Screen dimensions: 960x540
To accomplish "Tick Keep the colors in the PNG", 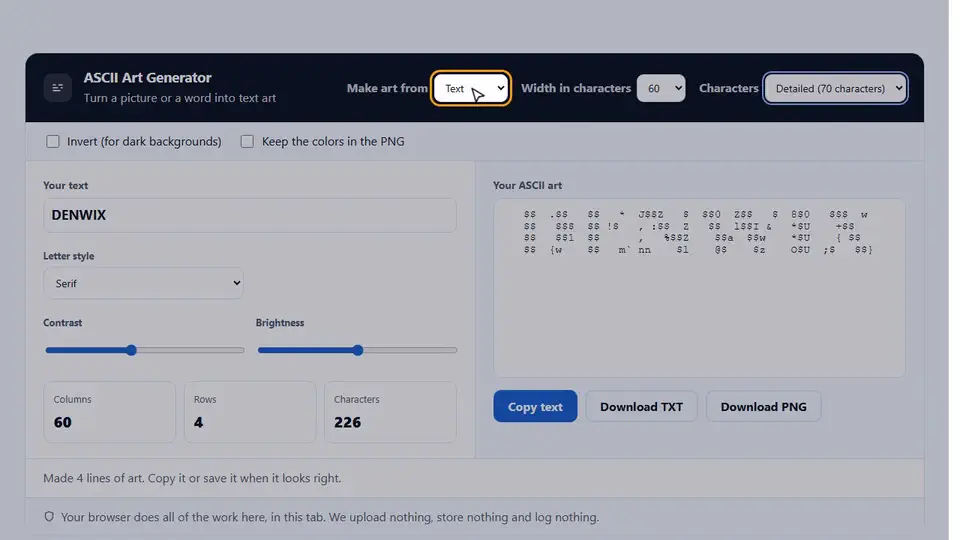I will pyautogui.click(x=247, y=141).
